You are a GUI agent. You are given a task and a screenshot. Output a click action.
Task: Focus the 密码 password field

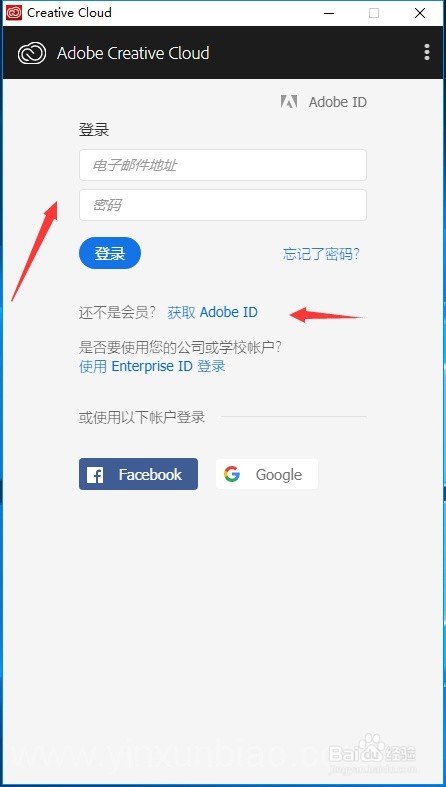coord(223,205)
